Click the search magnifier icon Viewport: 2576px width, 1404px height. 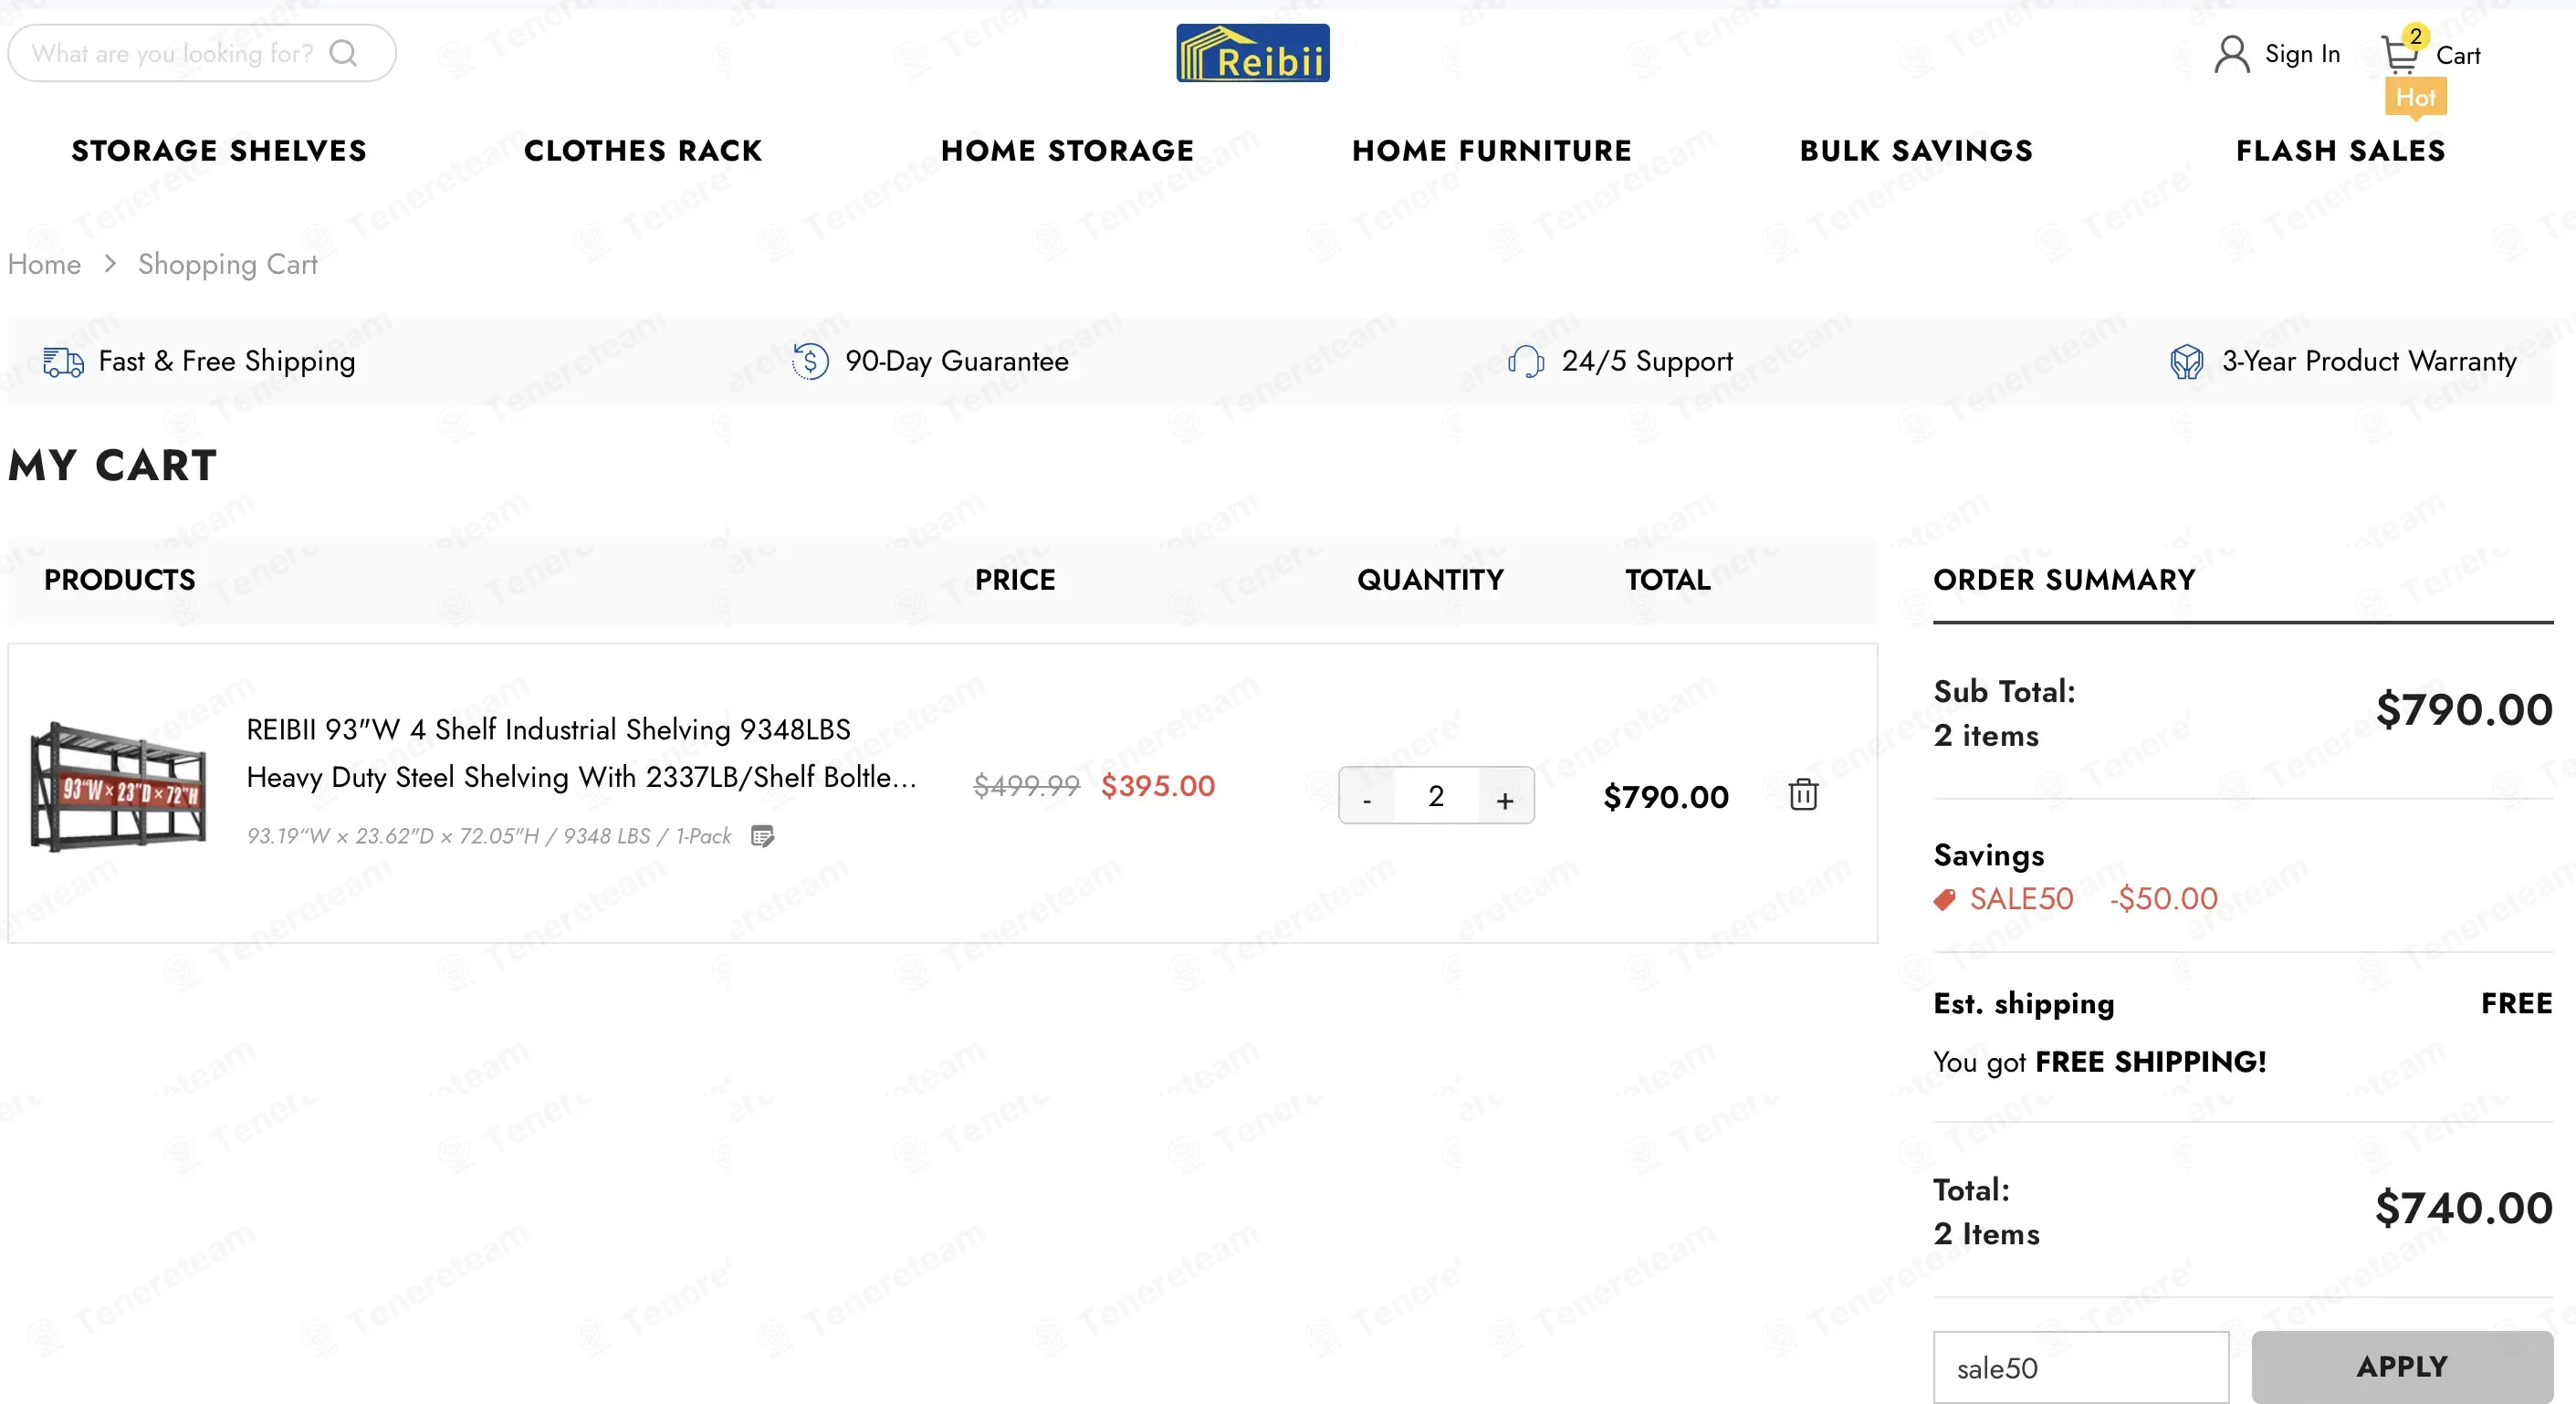click(x=343, y=53)
